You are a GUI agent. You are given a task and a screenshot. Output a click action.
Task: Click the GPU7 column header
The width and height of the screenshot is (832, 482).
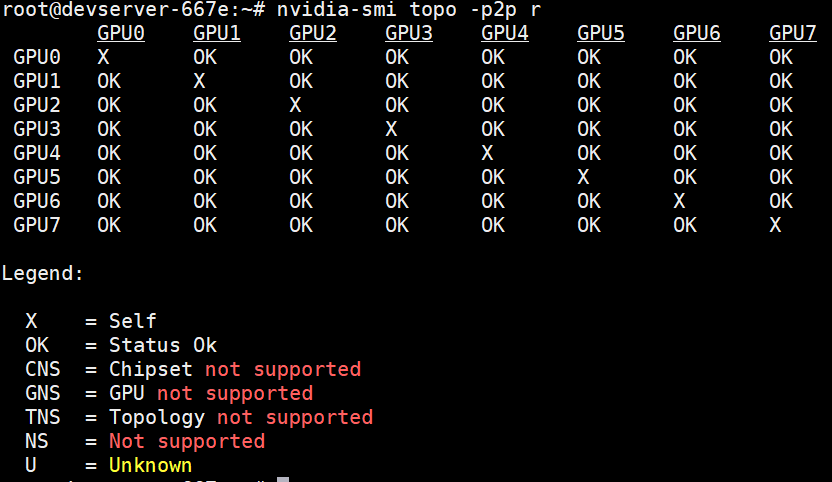pyautogui.click(x=793, y=34)
